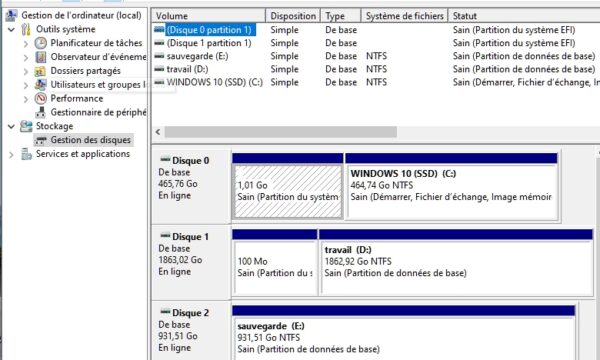Viewport: 600px width, 360px height.
Task: Click the Gestion des disques drive icon
Action: [41, 140]
